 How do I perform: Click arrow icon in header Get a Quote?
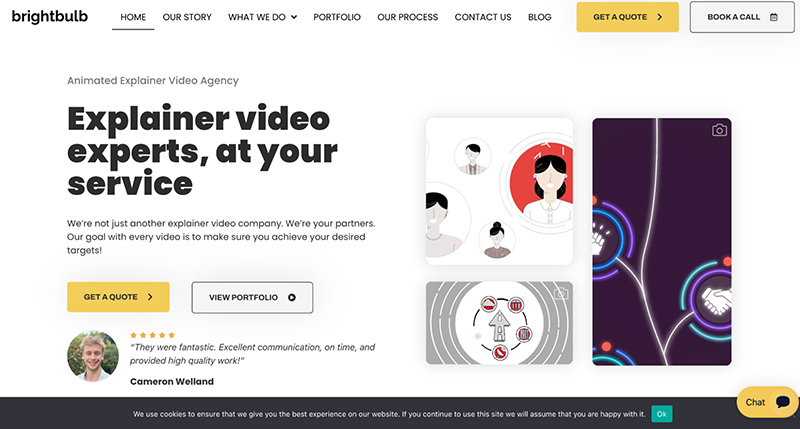(660, 17)
